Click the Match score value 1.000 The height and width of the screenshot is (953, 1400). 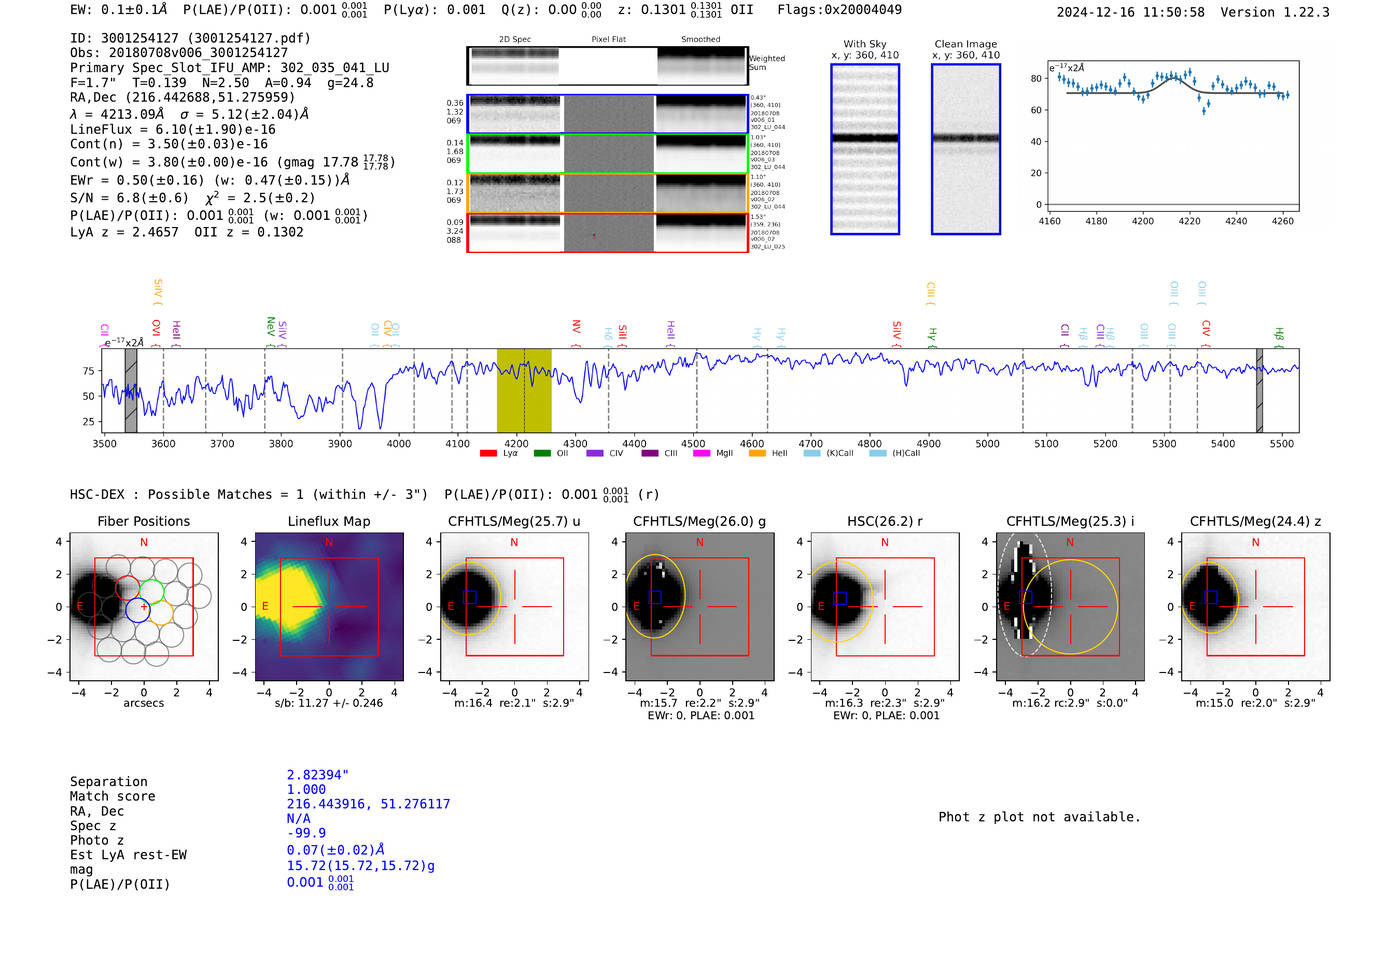pyautogui.click(x=306, y=789)
